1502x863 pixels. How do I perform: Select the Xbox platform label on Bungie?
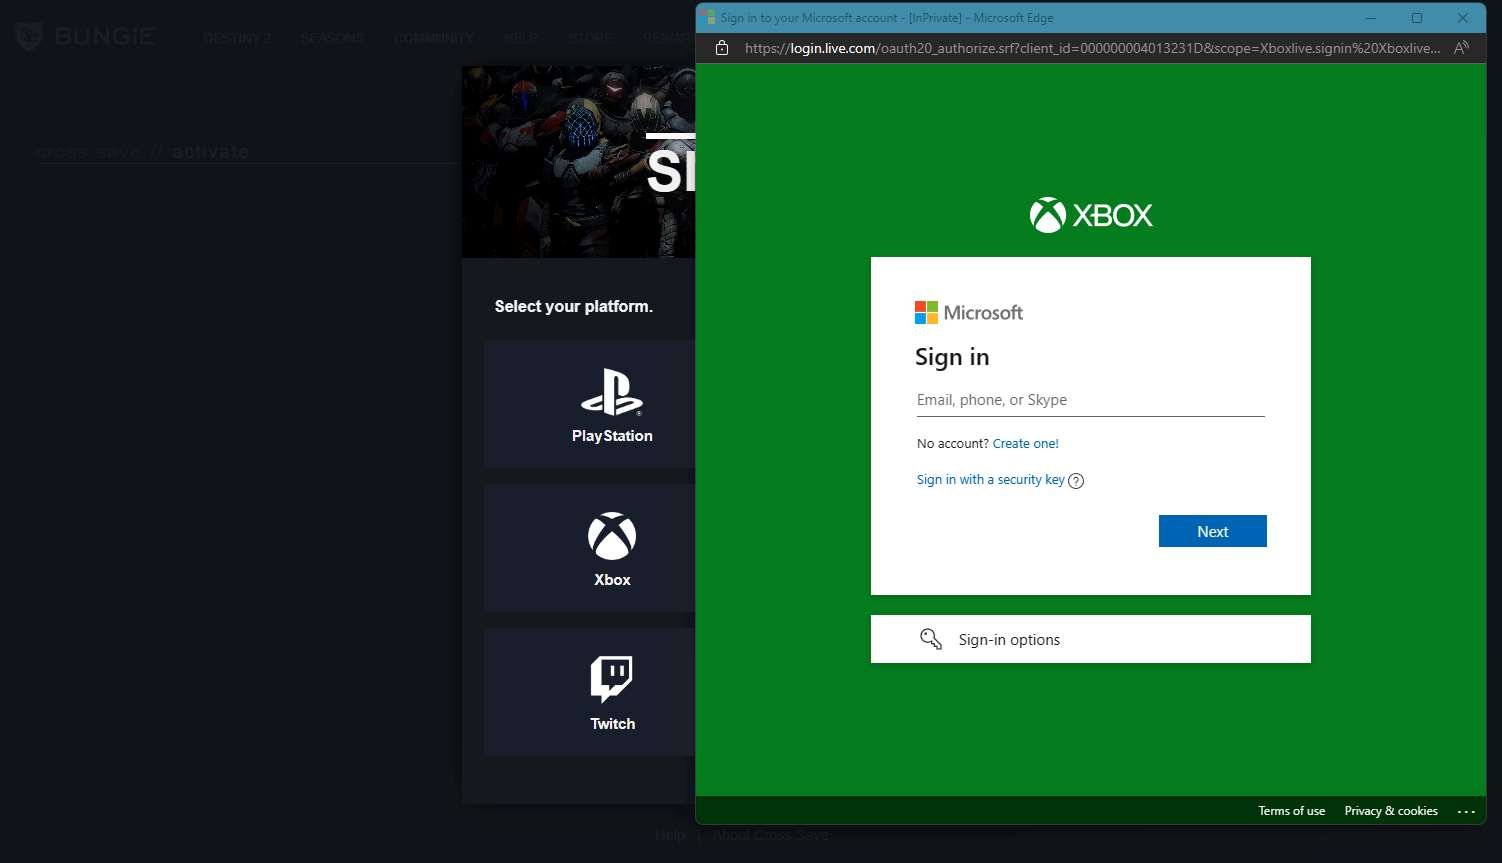coord(612,580)
